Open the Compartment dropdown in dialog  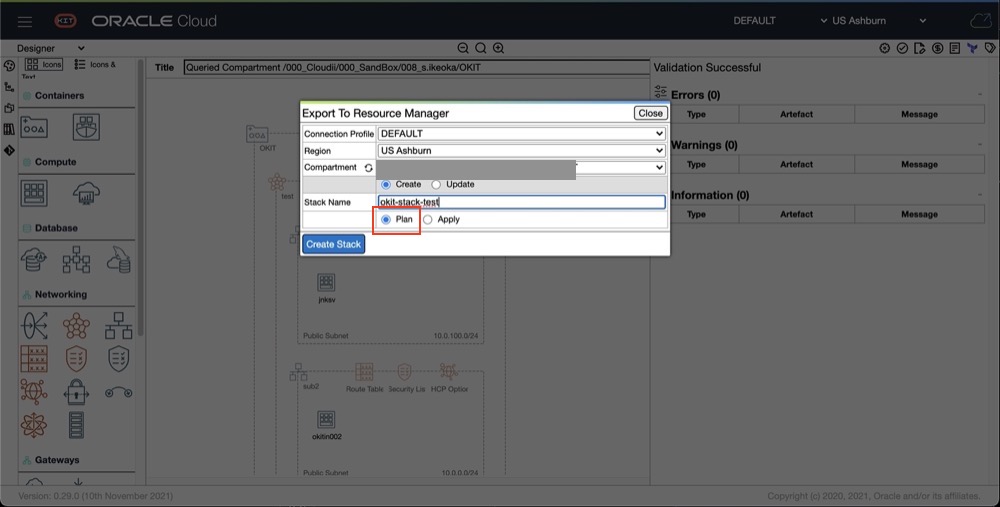[522, 167]
